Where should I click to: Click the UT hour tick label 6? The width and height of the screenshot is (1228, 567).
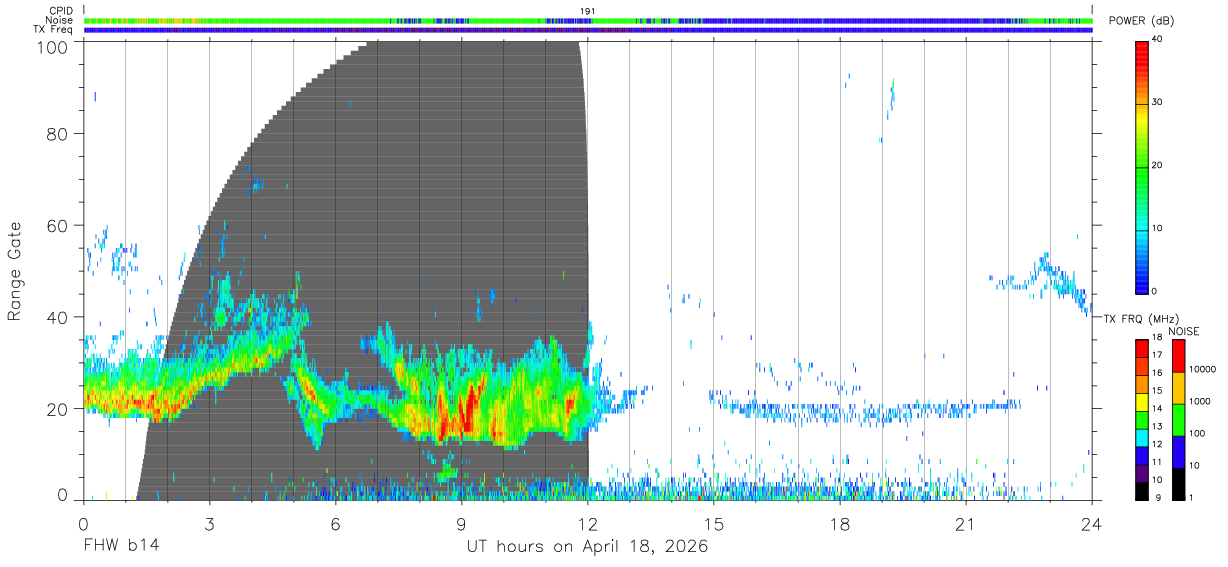click(x=336, y=523)
